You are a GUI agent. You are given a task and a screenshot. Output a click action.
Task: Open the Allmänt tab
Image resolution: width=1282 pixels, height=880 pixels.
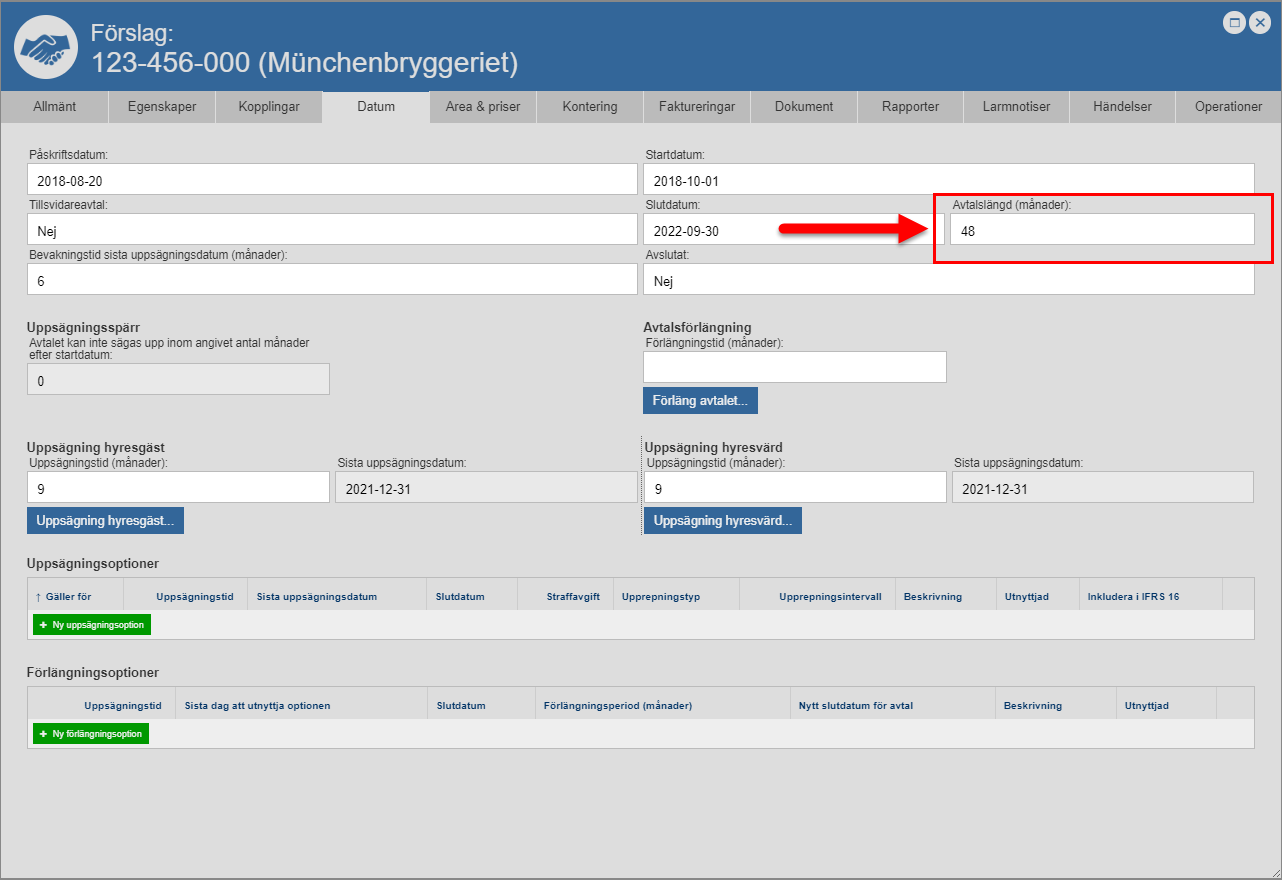54,107
